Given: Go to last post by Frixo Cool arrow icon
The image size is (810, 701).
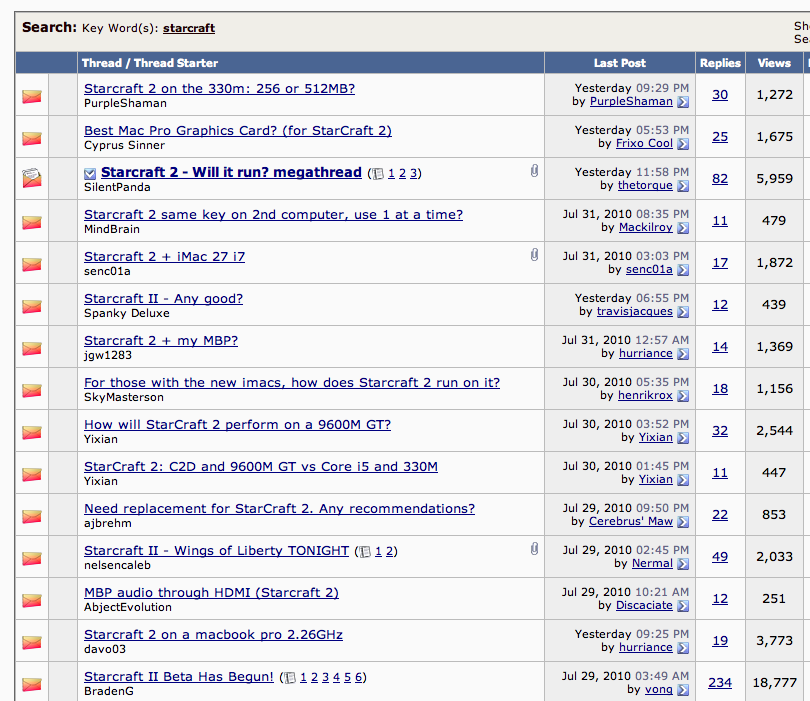Looking at the screenshot, I should click(x=683, y=144).
